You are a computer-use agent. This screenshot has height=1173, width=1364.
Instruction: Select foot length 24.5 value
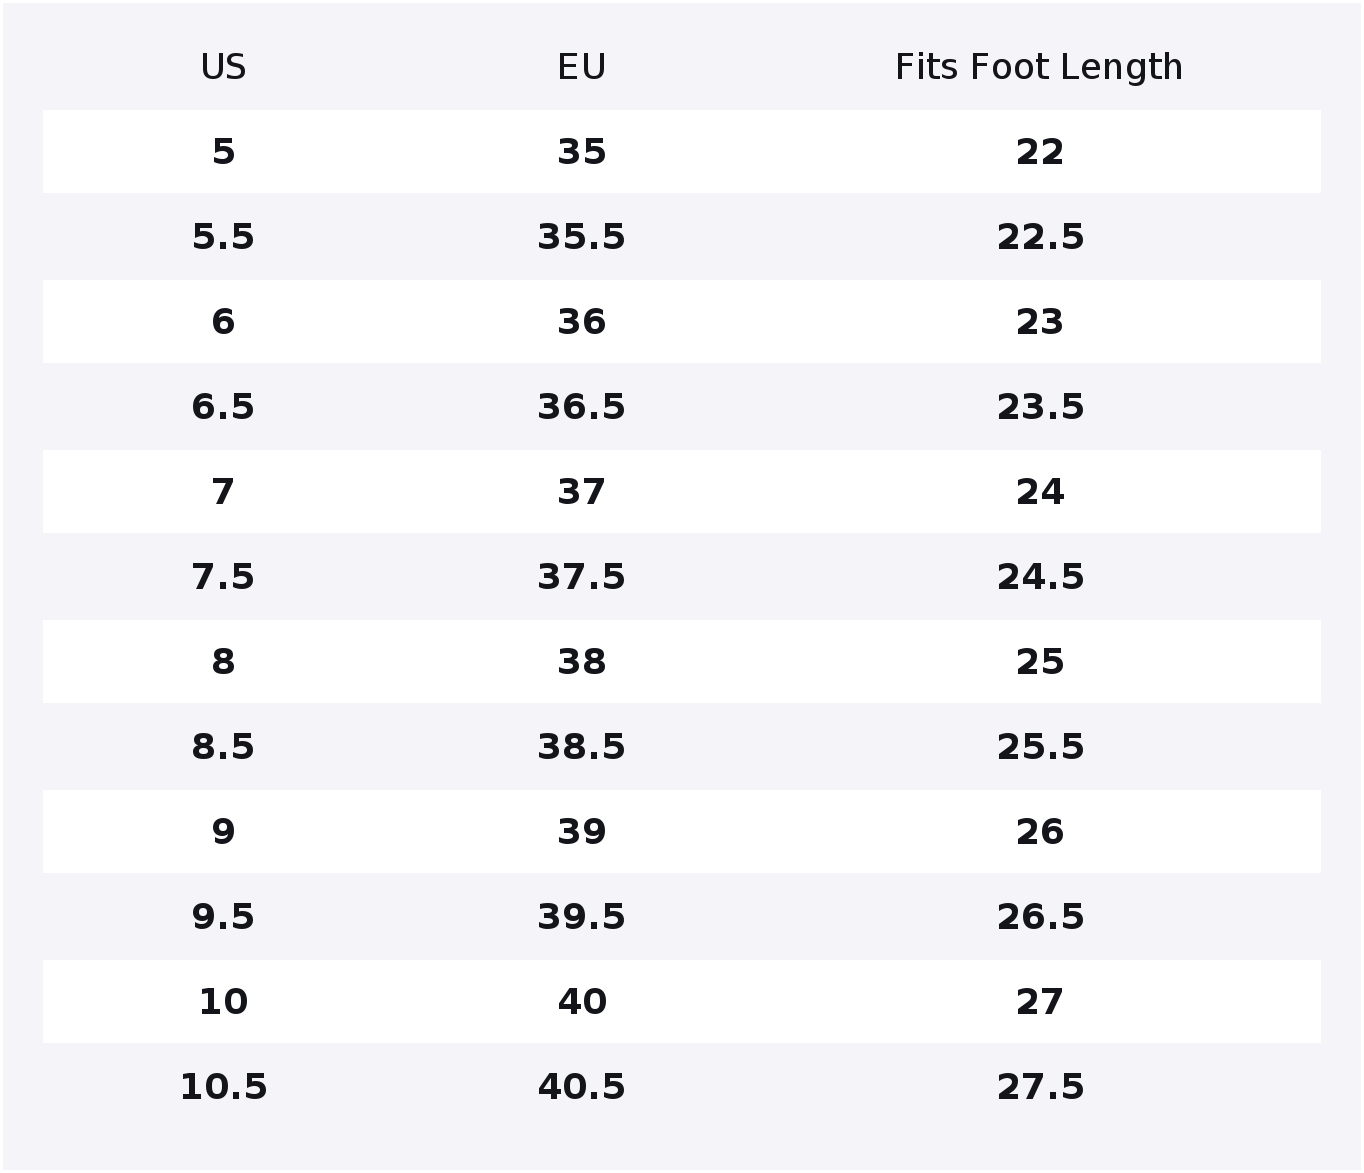1039,577
